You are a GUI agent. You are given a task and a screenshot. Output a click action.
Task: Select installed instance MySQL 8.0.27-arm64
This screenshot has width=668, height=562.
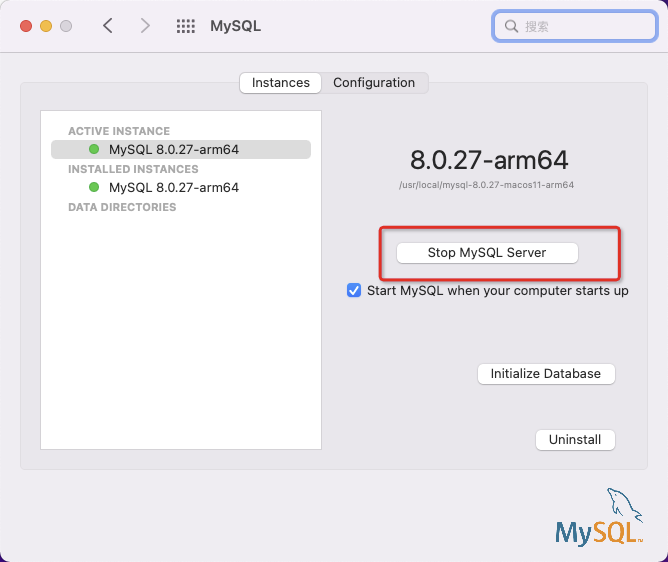(x=181, y=187)
